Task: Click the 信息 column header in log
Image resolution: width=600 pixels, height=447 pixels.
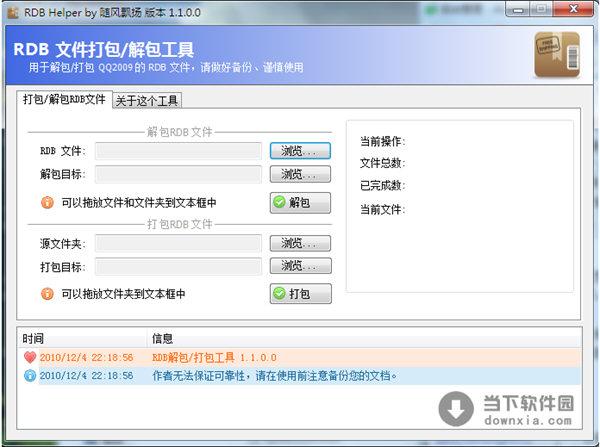Action: tap(364, 338)
